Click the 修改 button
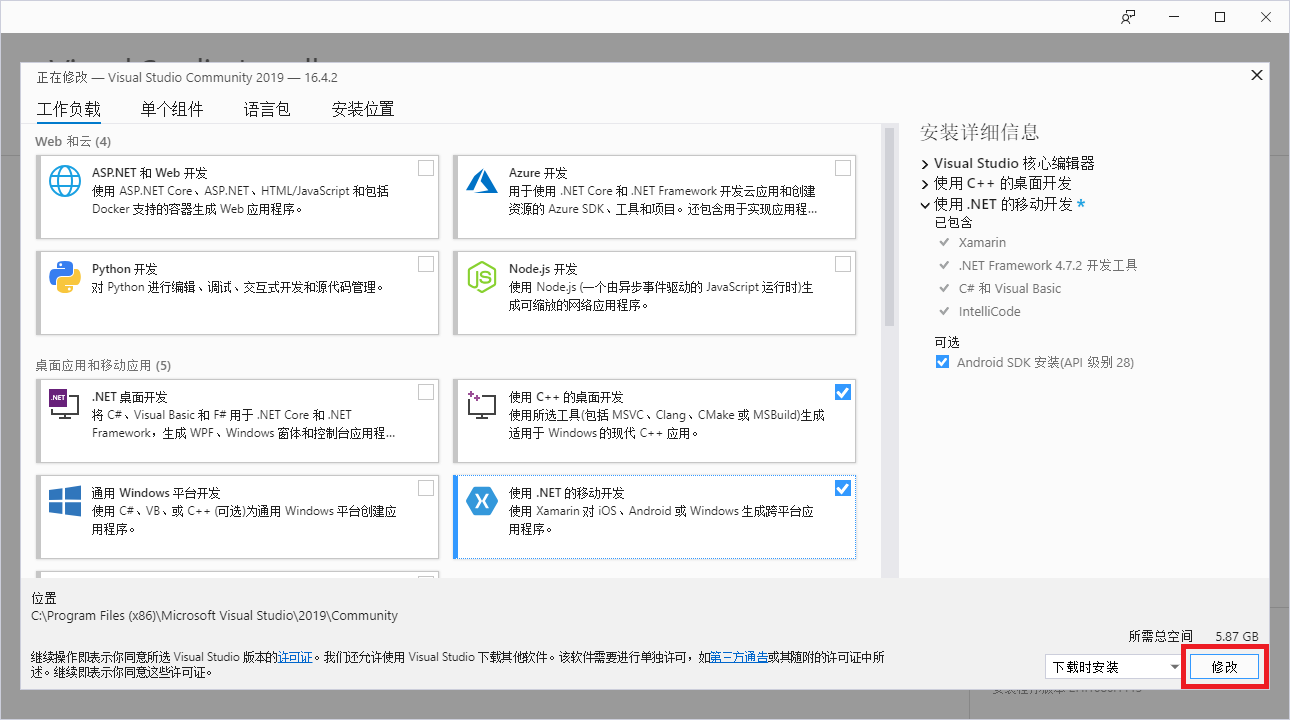 (x=1225, y=667)
